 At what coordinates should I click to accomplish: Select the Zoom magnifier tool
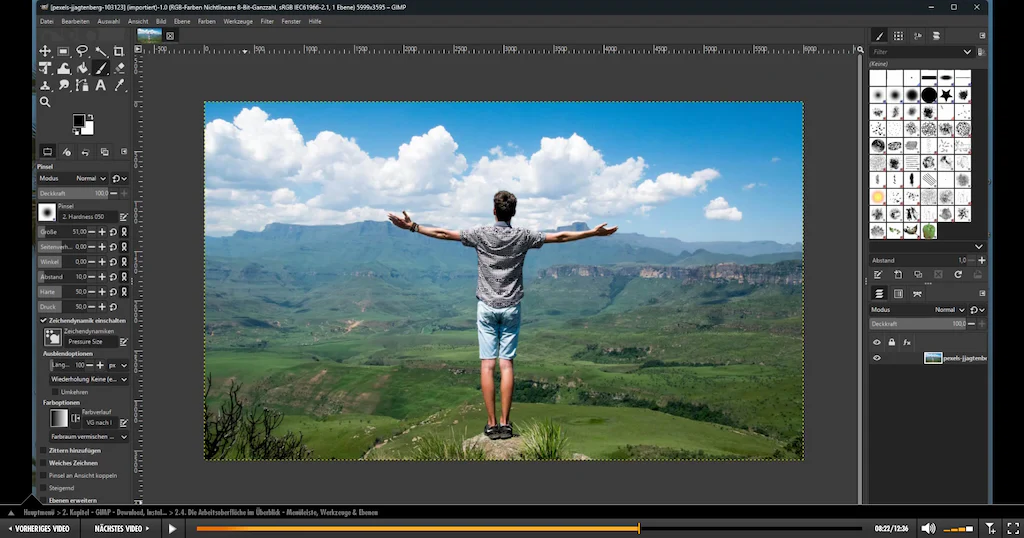[45, 102]
